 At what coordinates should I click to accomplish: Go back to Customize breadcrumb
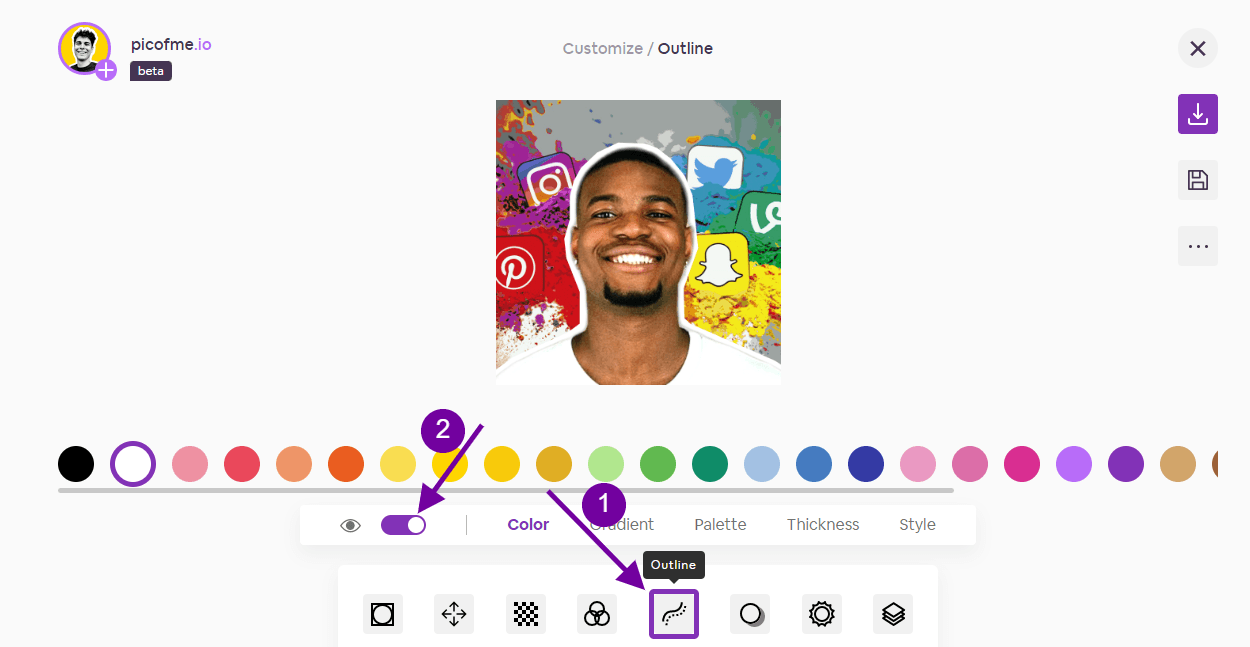point(603,48)
